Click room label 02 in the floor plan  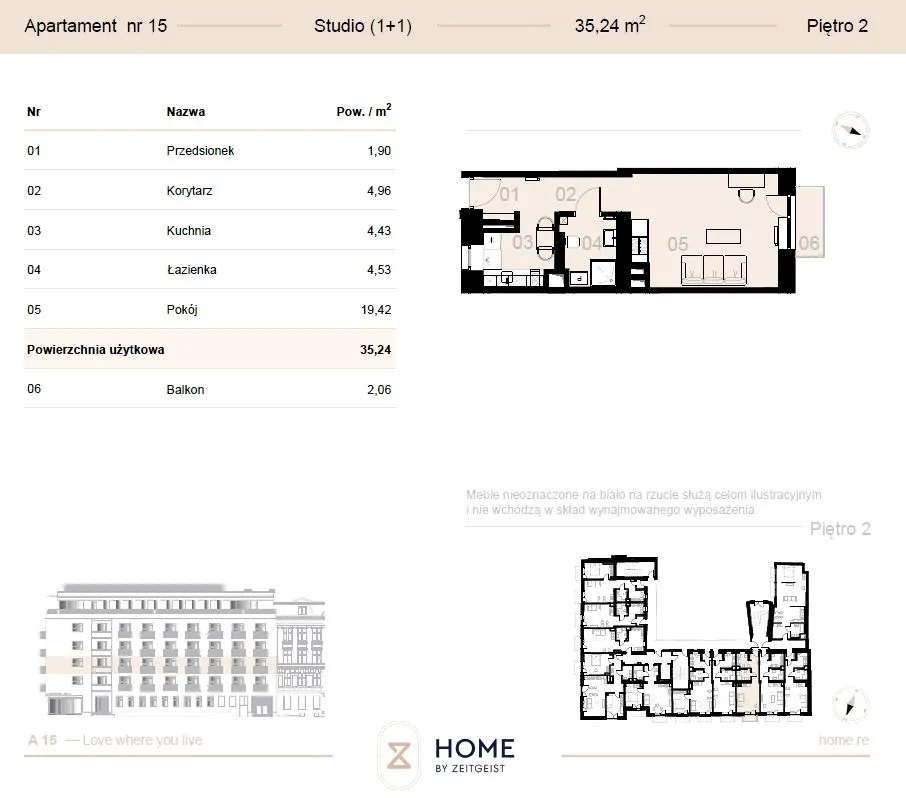tap(566, 194)
